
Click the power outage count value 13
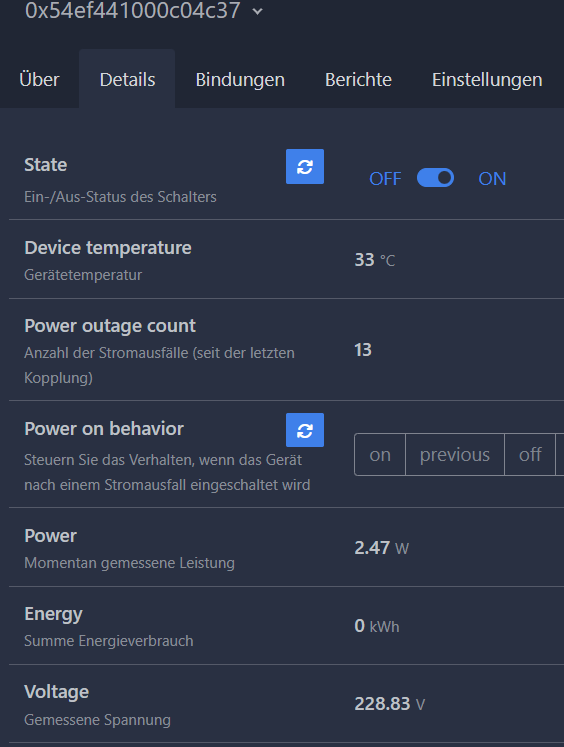[x=363, y=350]
